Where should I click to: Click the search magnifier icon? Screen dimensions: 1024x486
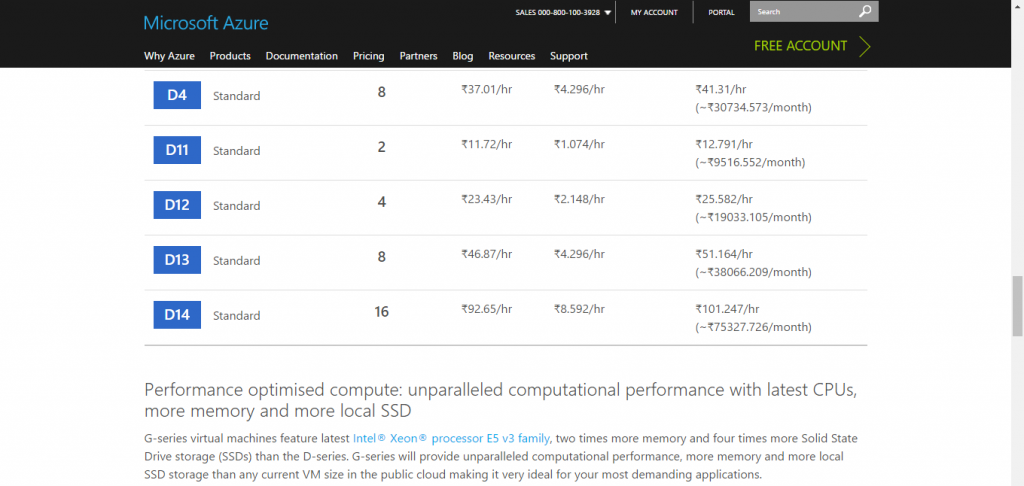click(865, 12)
